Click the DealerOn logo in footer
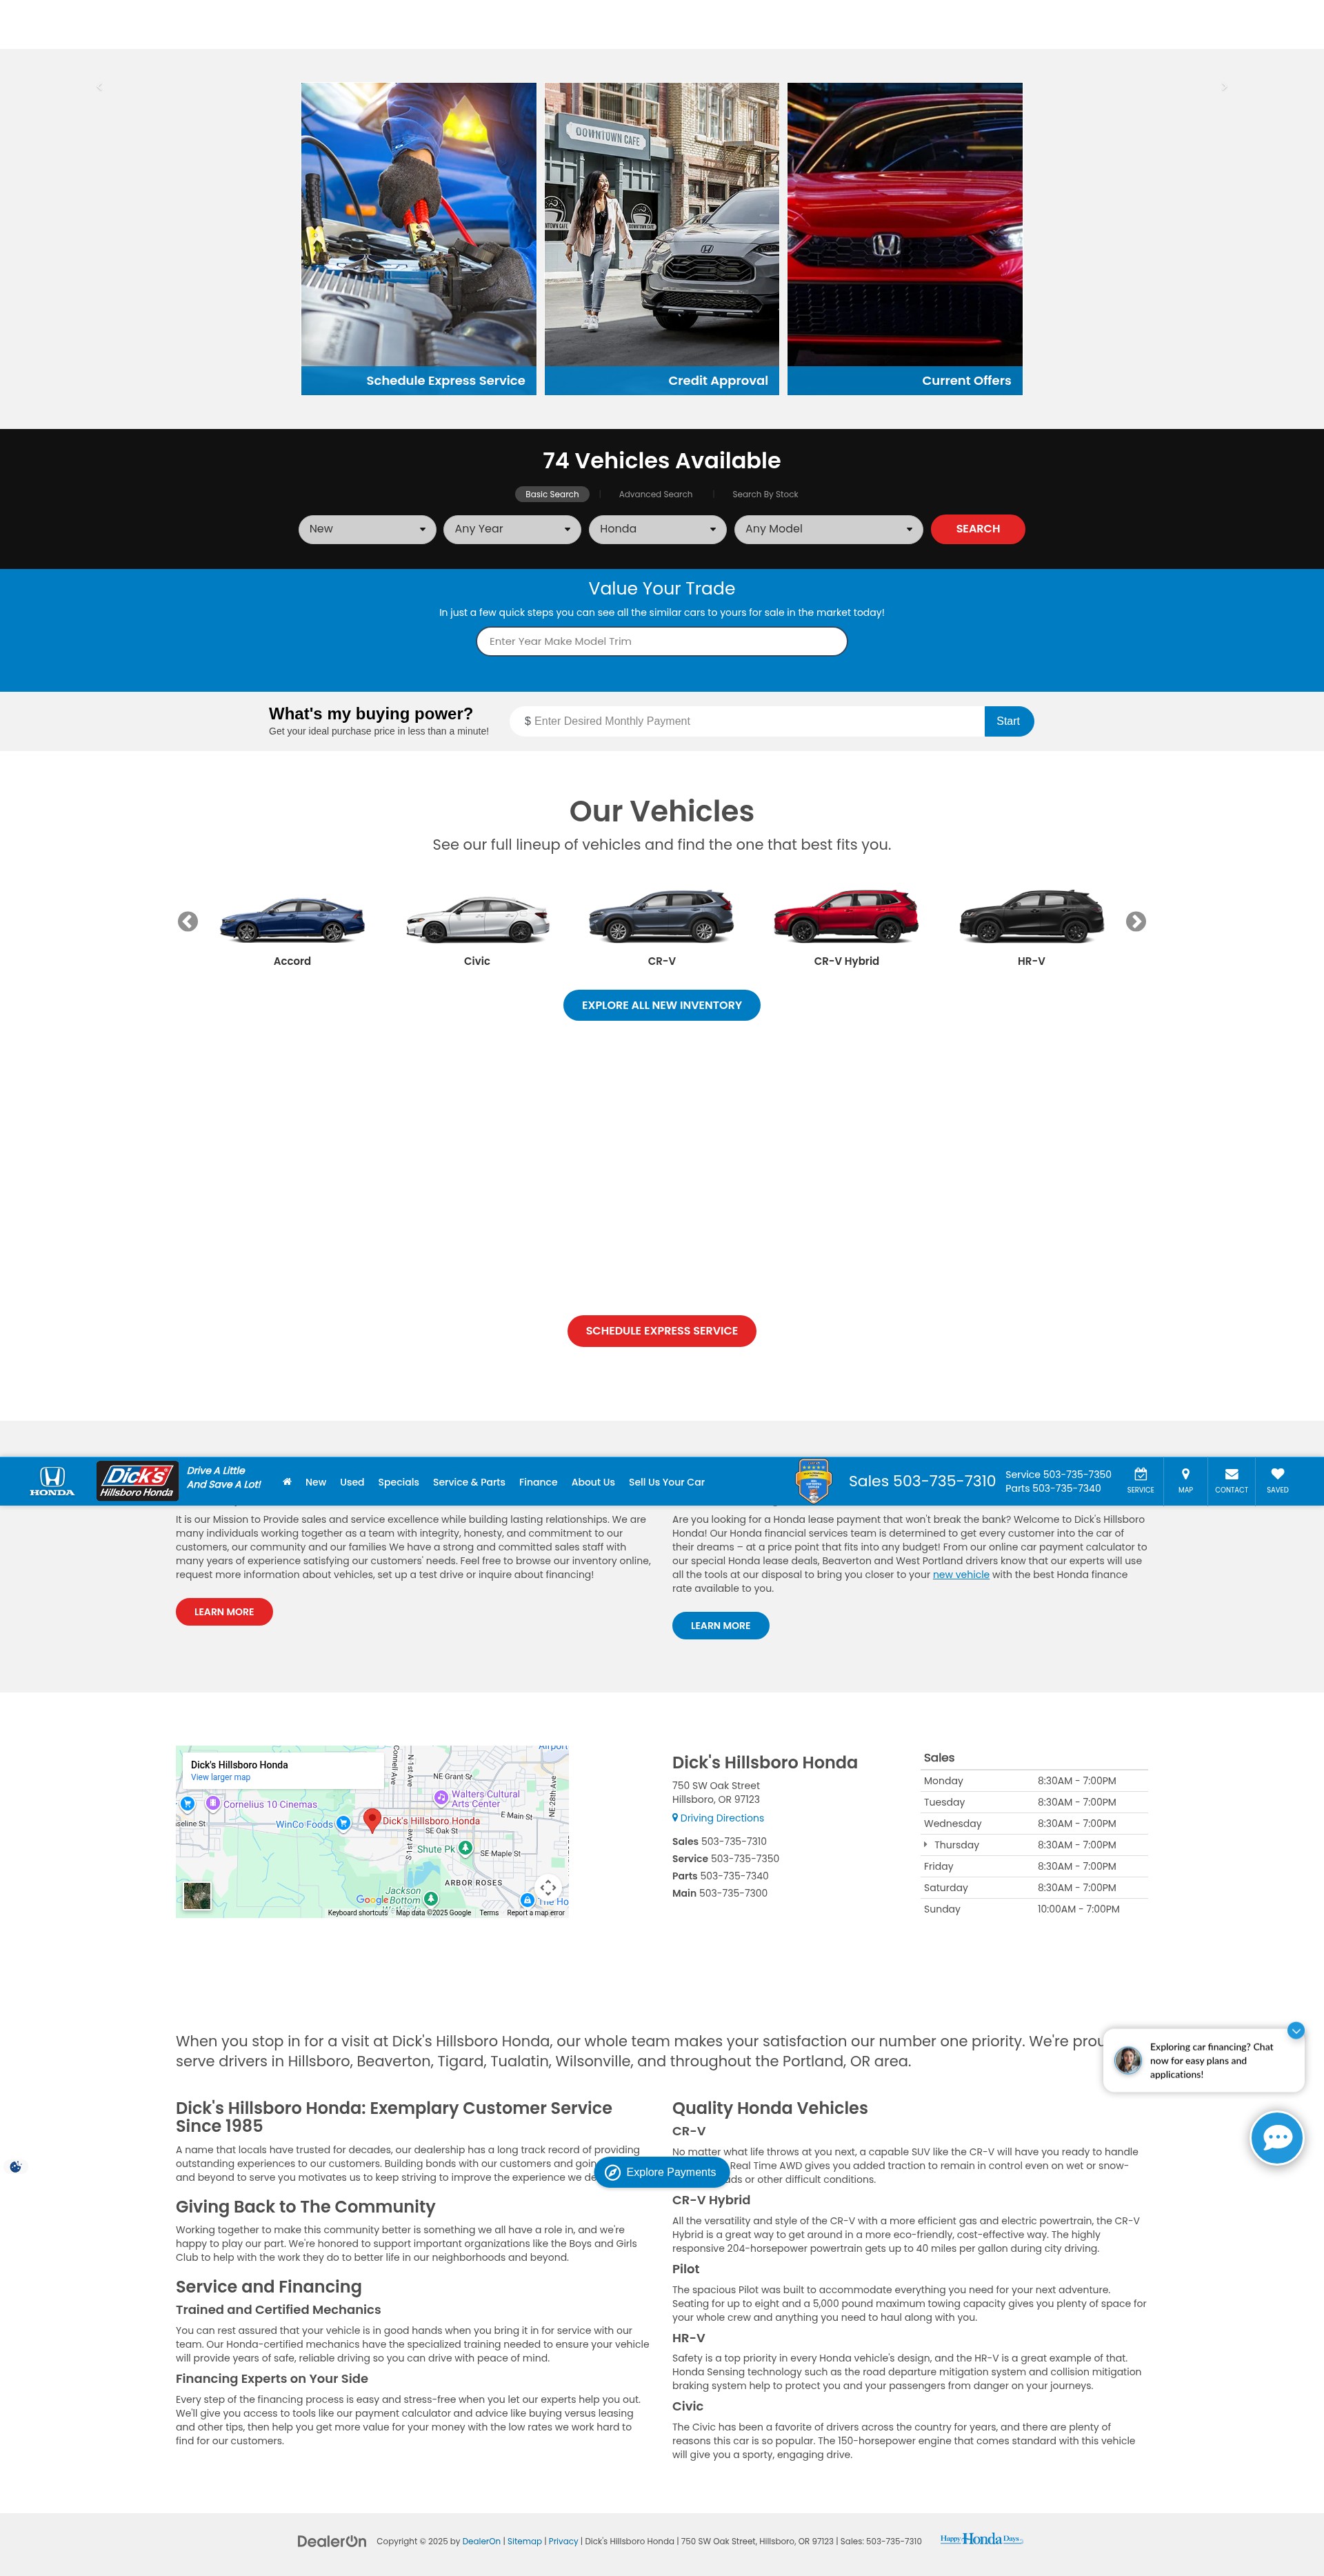The image size is (1324, 2576). [x=331, y=2541]
